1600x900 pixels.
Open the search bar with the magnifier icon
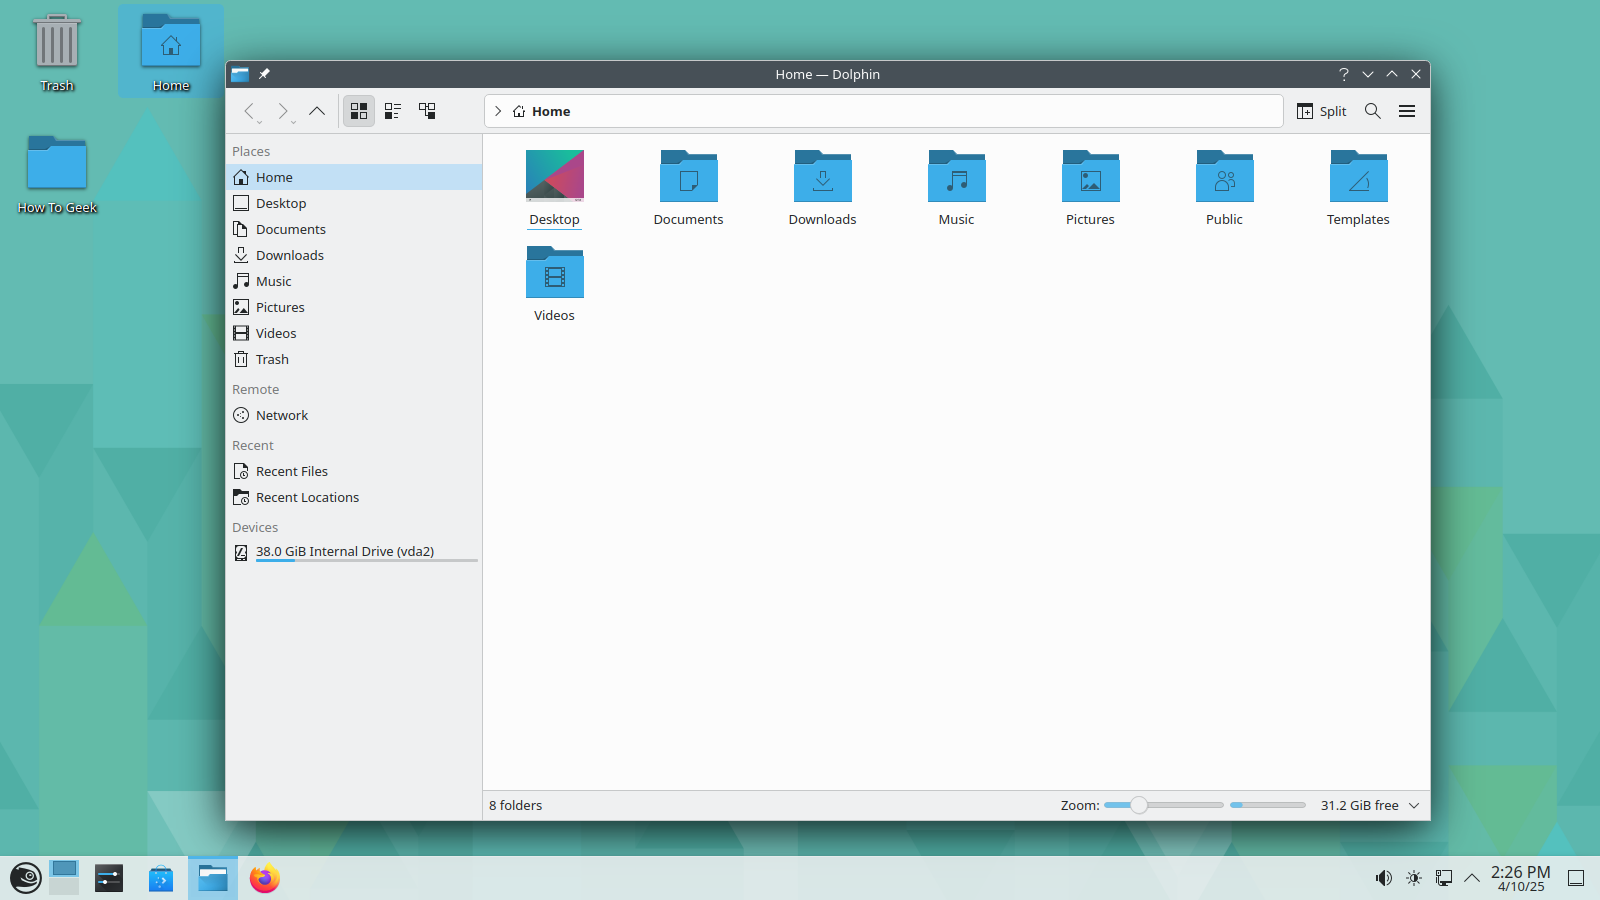pyautogui.click(x=1372, y=111)
